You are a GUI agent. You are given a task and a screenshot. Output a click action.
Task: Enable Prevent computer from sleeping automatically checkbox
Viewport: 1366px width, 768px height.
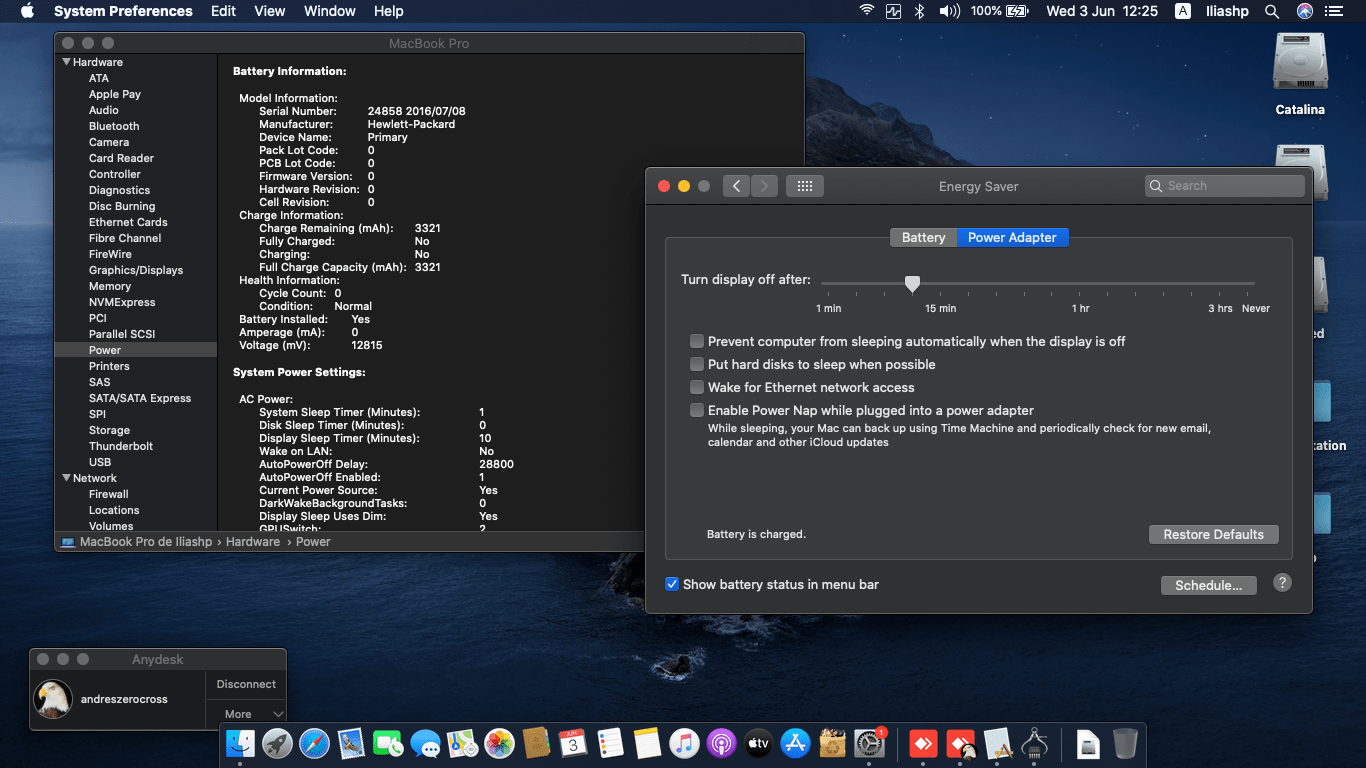pos(697,341)
